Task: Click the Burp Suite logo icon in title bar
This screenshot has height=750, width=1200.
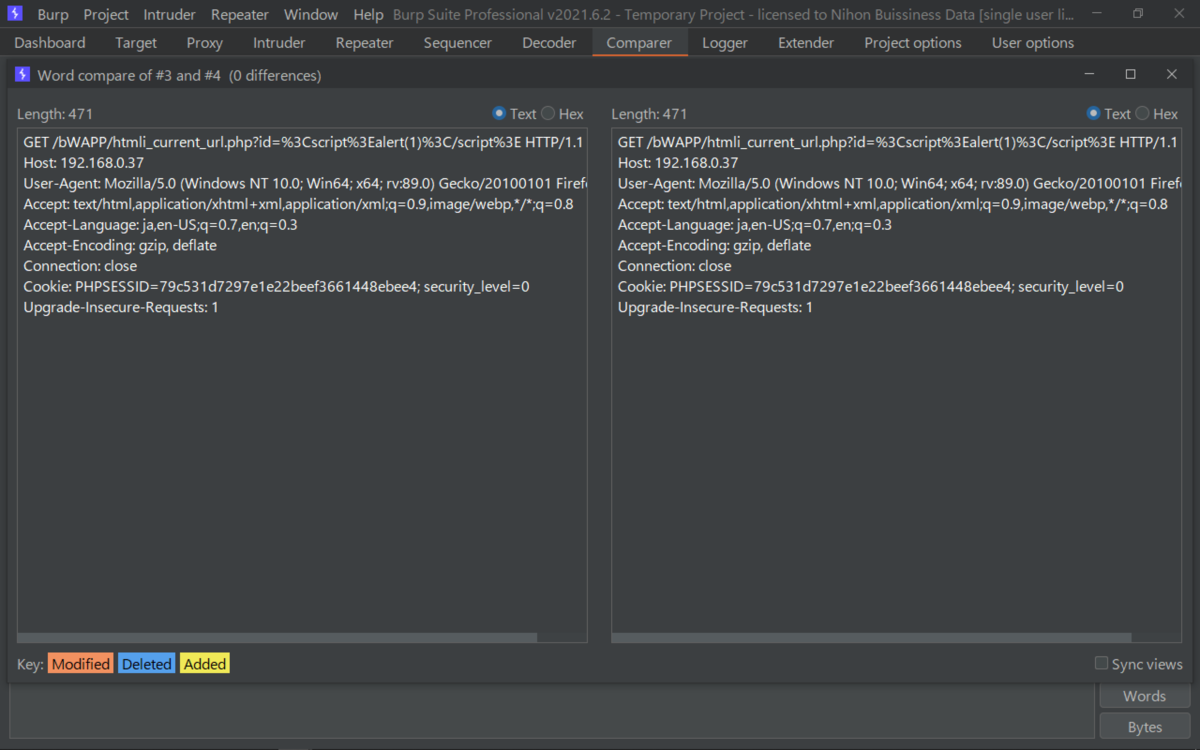Action: [x=15, y=14]
